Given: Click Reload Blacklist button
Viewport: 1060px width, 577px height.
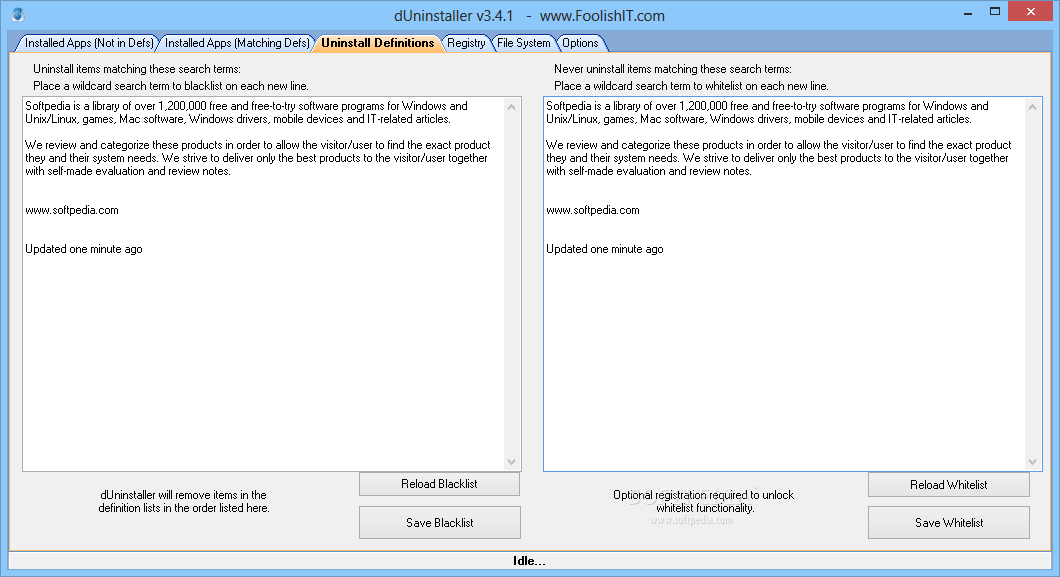Looking at the screenshot, I should [x=439, y=484].
